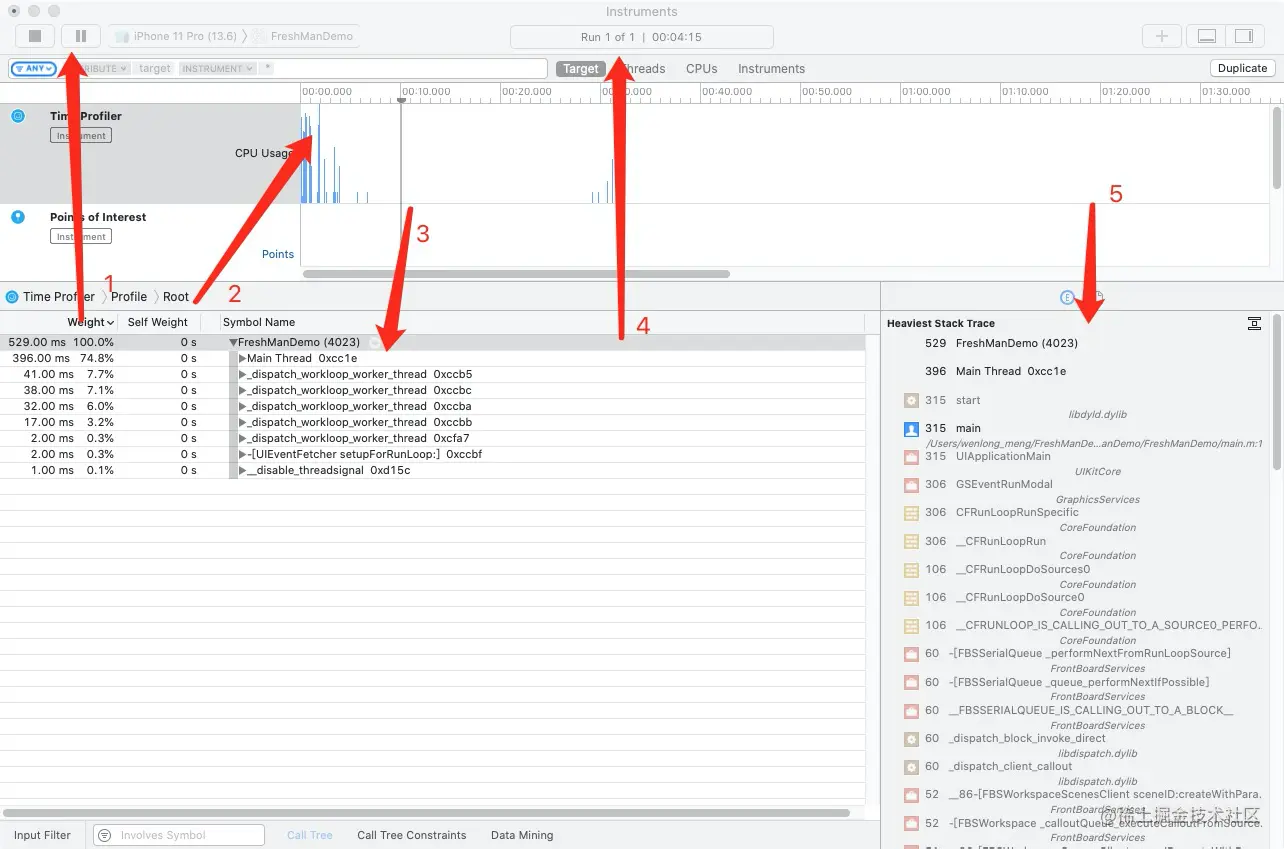Stop the recording with the square button
This screenshot has height=849, width=1284.
tap(35, 36)
